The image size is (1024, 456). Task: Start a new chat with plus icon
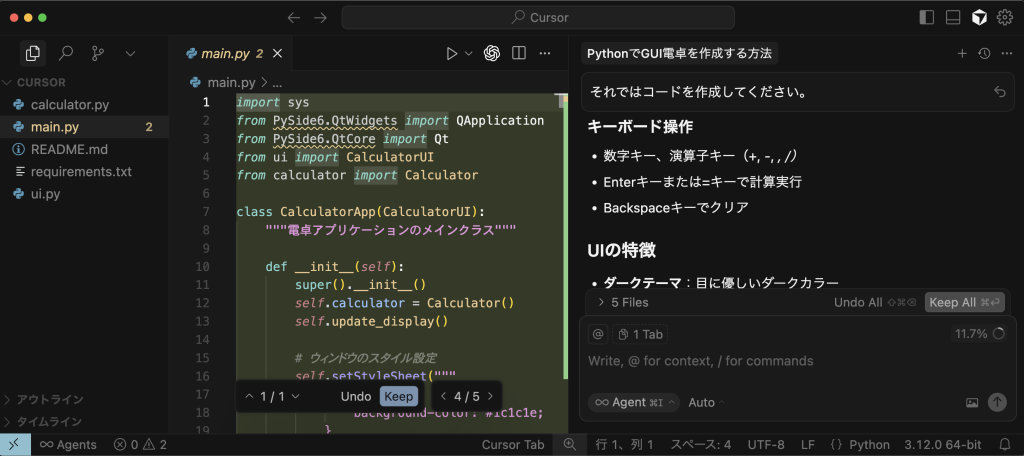pyautogui.click(x=962, y=53)
